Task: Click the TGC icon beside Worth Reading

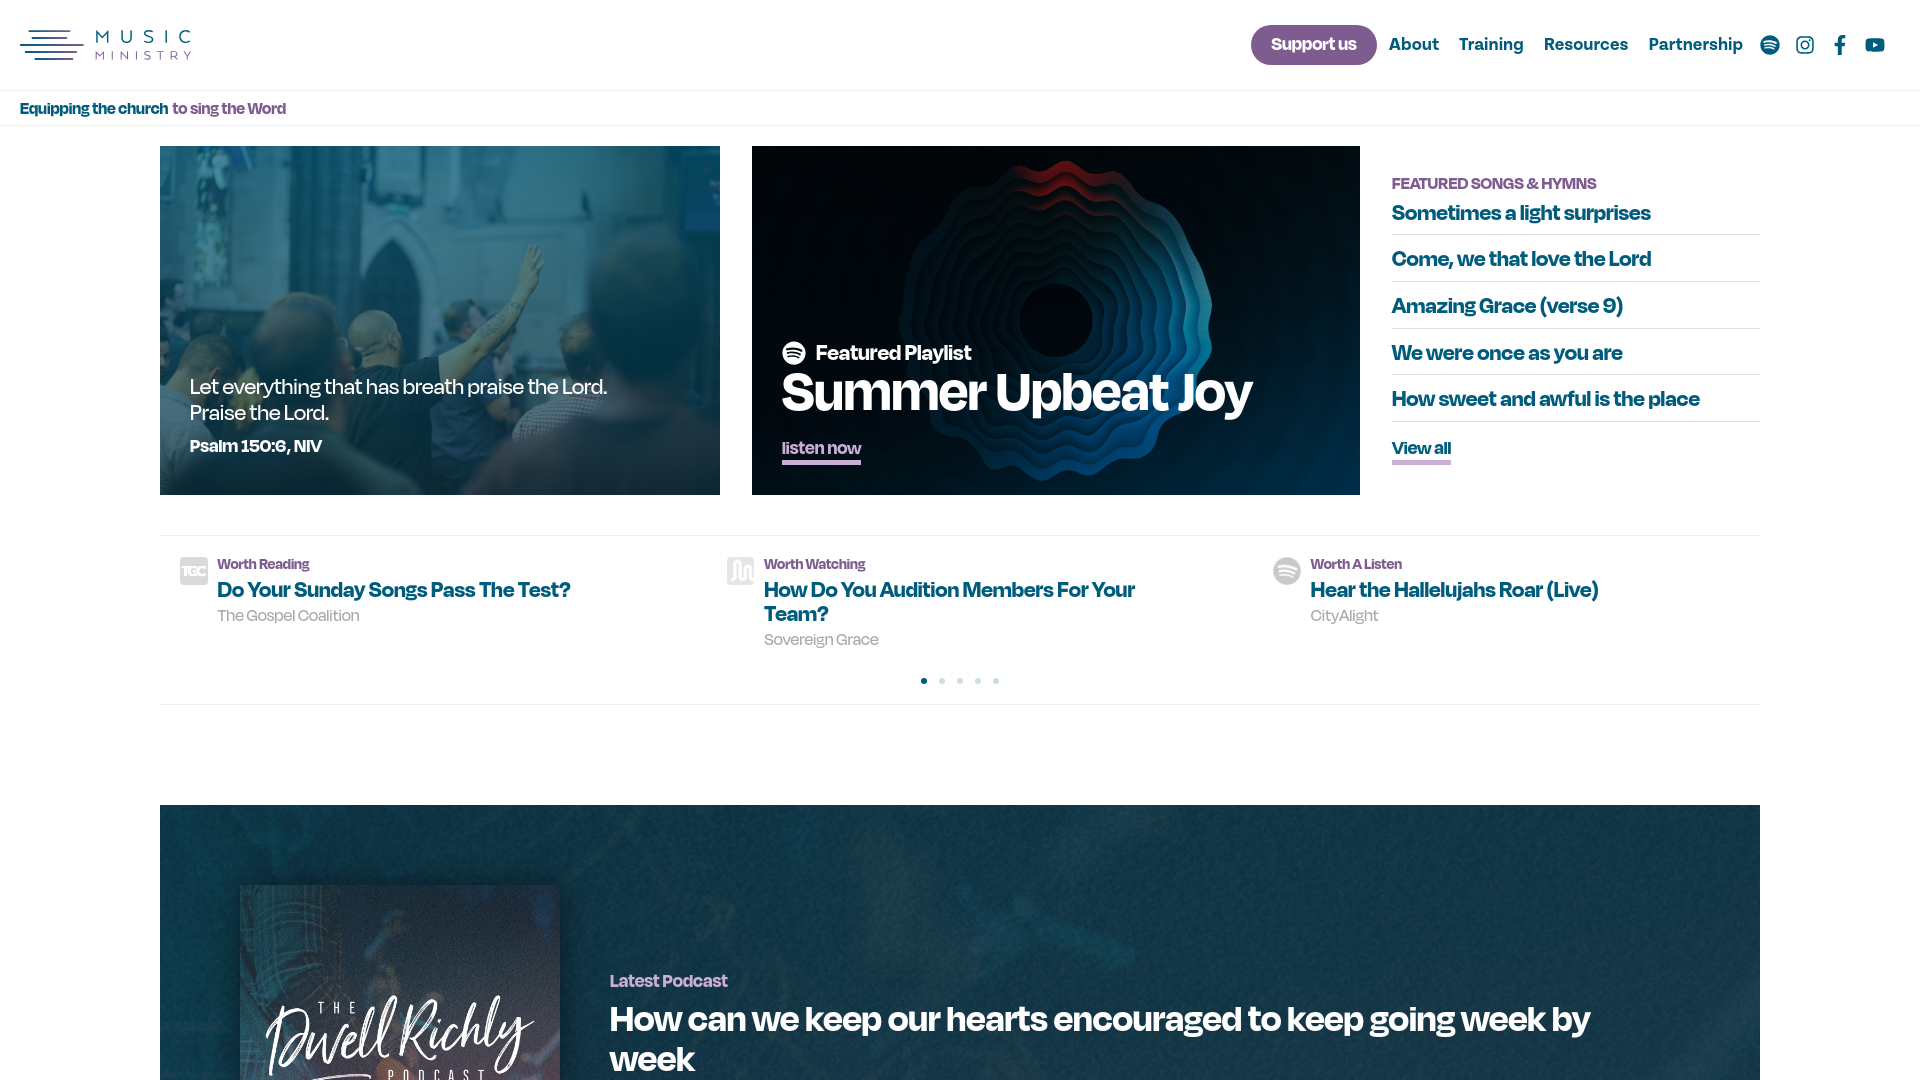Action: coord(194,571)
